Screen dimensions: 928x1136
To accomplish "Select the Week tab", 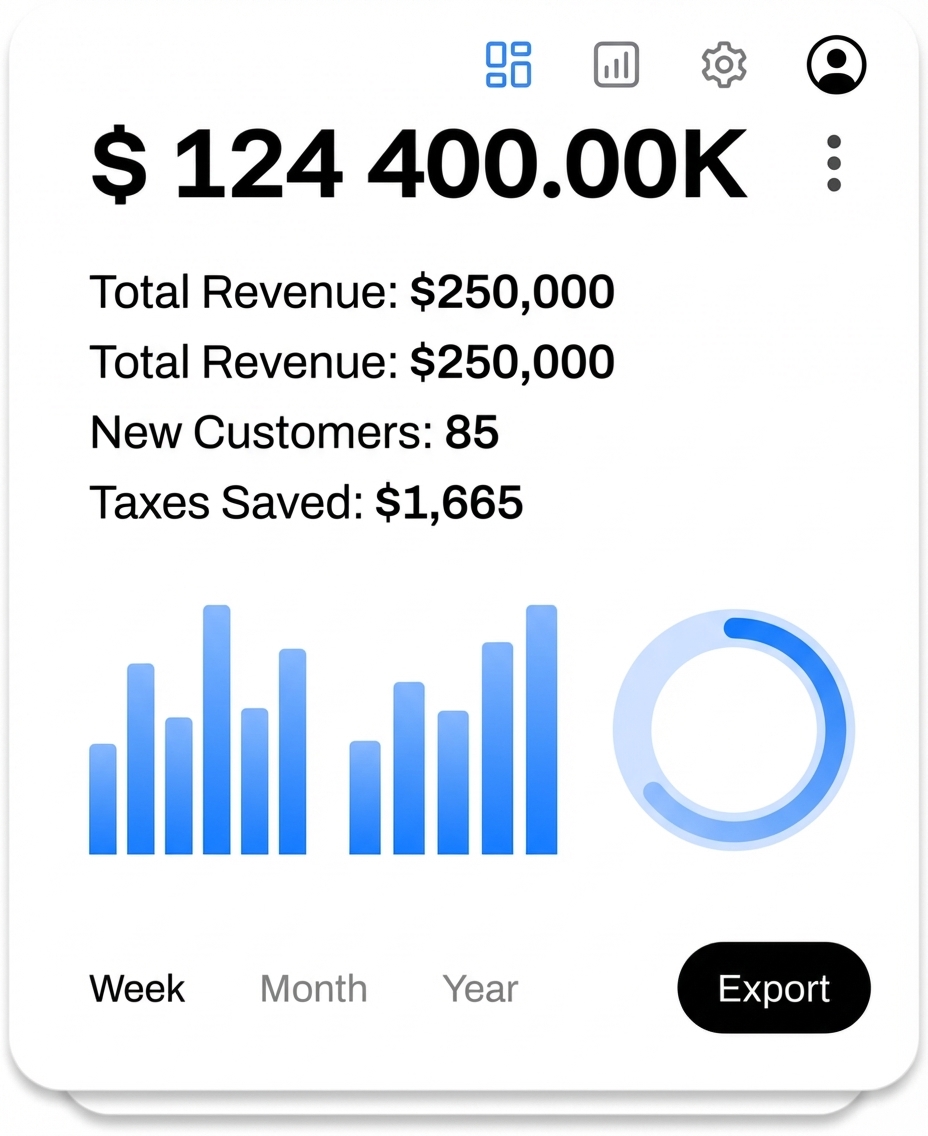I will pyautogui.click(x=137, y=989).
